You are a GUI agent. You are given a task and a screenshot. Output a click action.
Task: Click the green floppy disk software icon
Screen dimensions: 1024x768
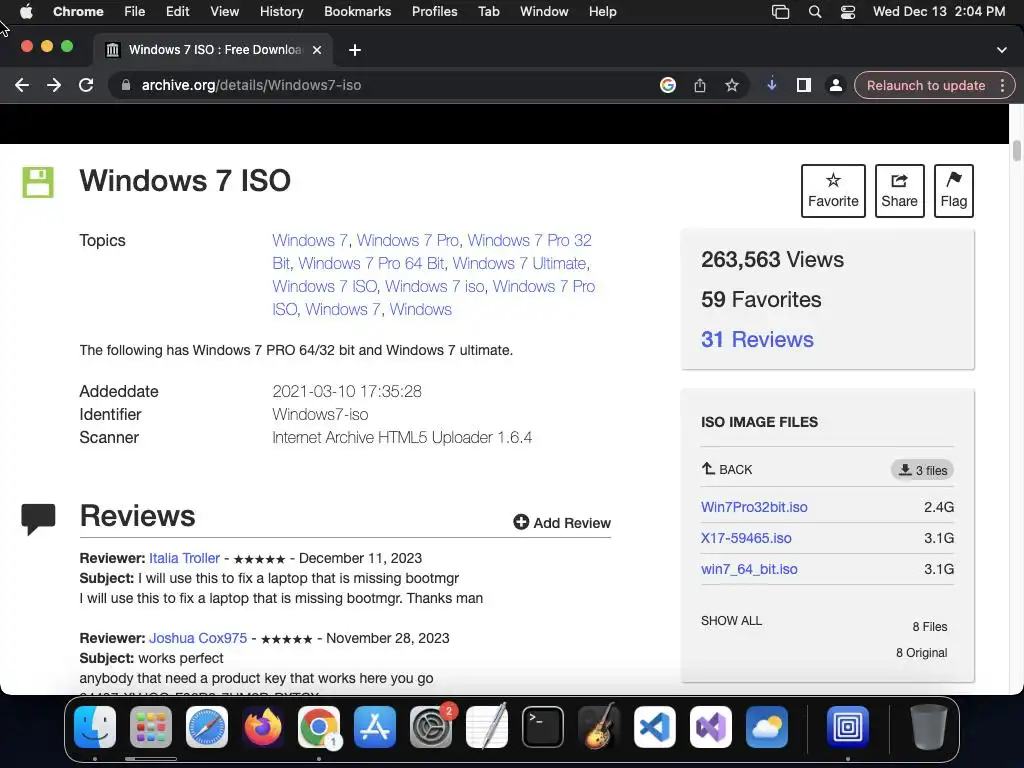click(38, 182)
